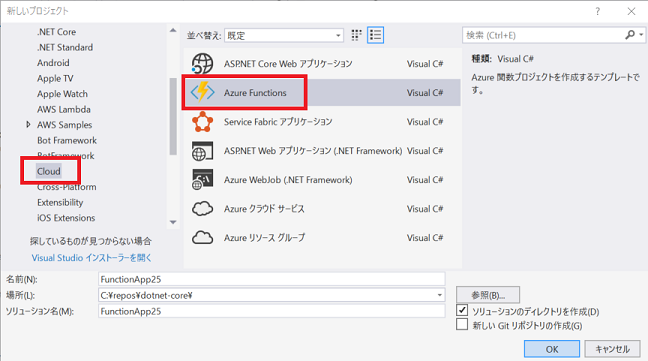Click the category list scroll up arrow
648x361 pixels.
[173, 30]
